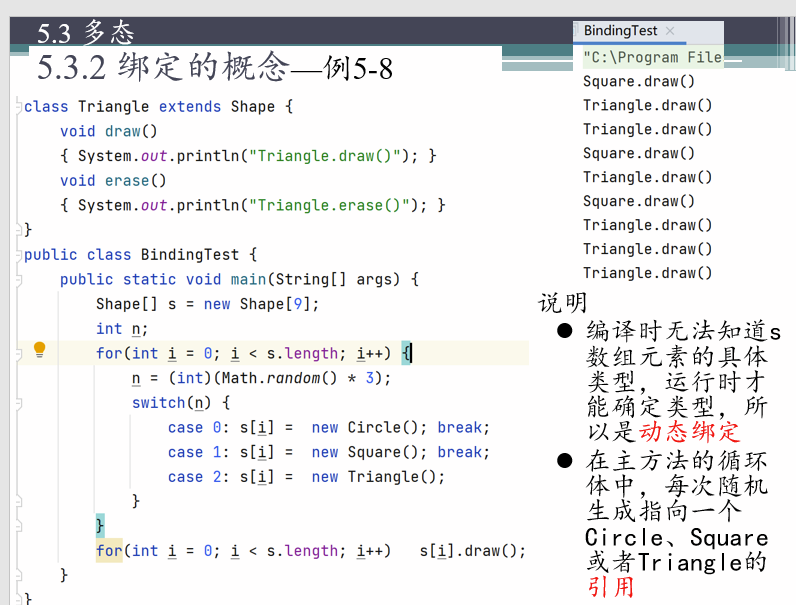796x605 pixels.
Task: Click String[] args in main signature
Action: click(338, 280)
